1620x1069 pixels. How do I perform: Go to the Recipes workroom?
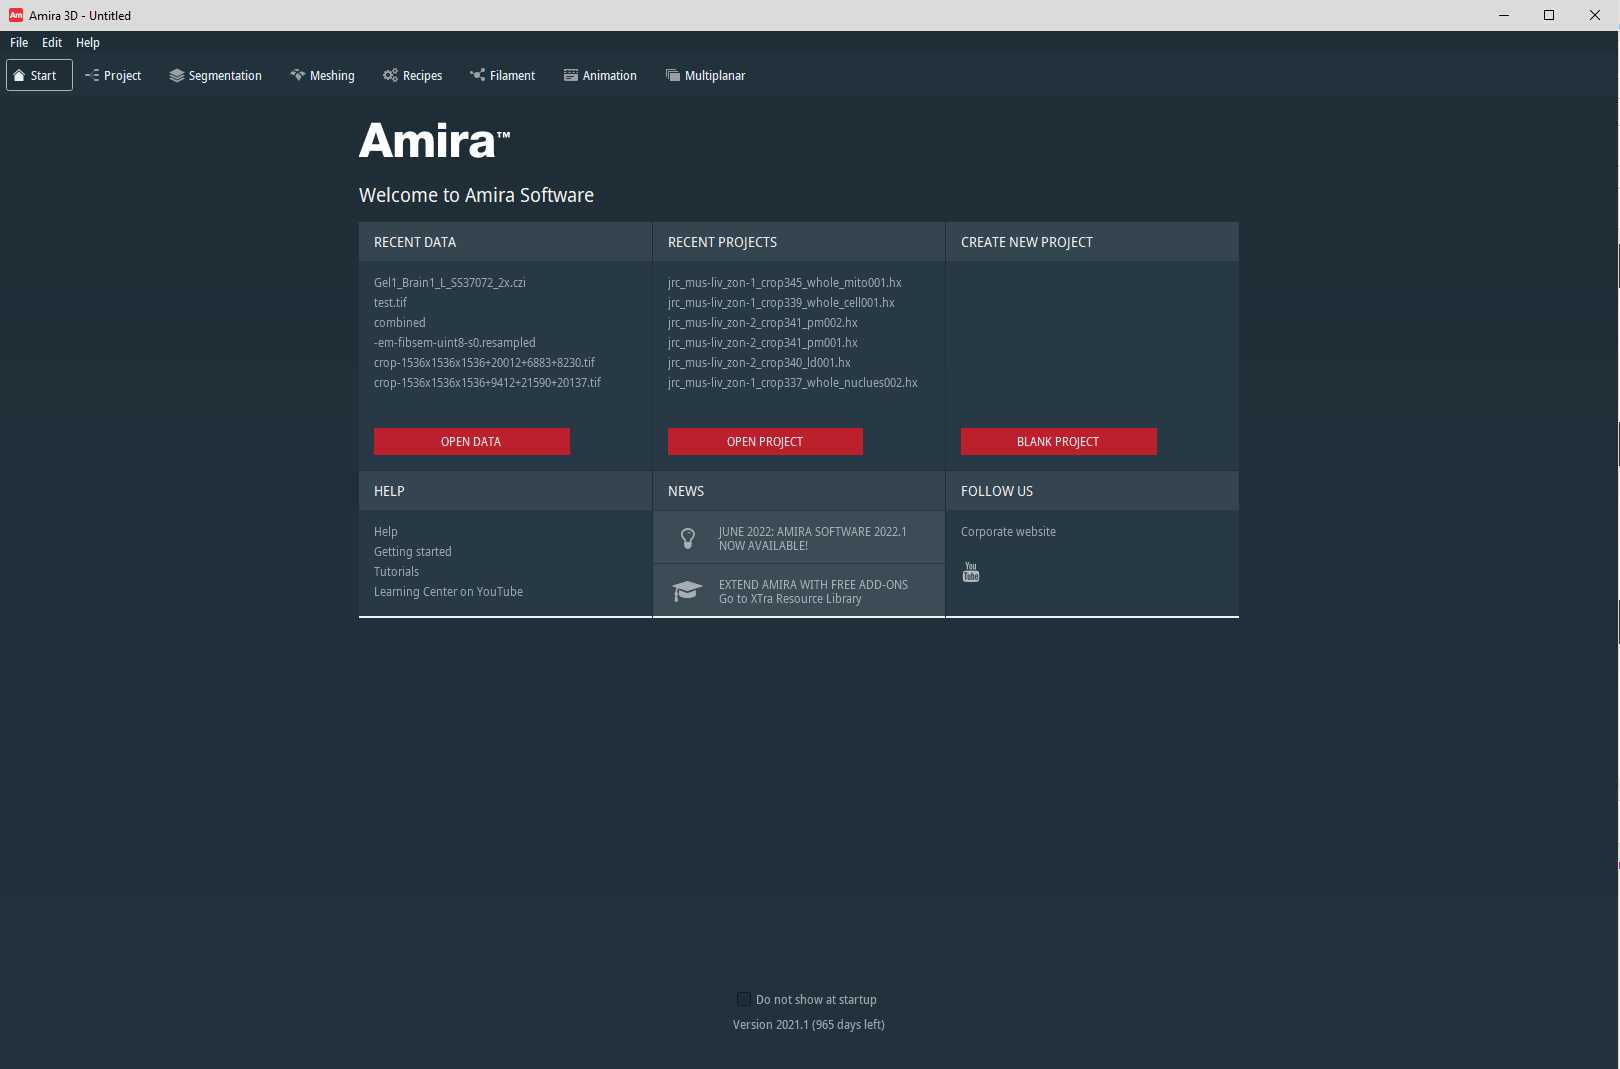coord(412,75)
